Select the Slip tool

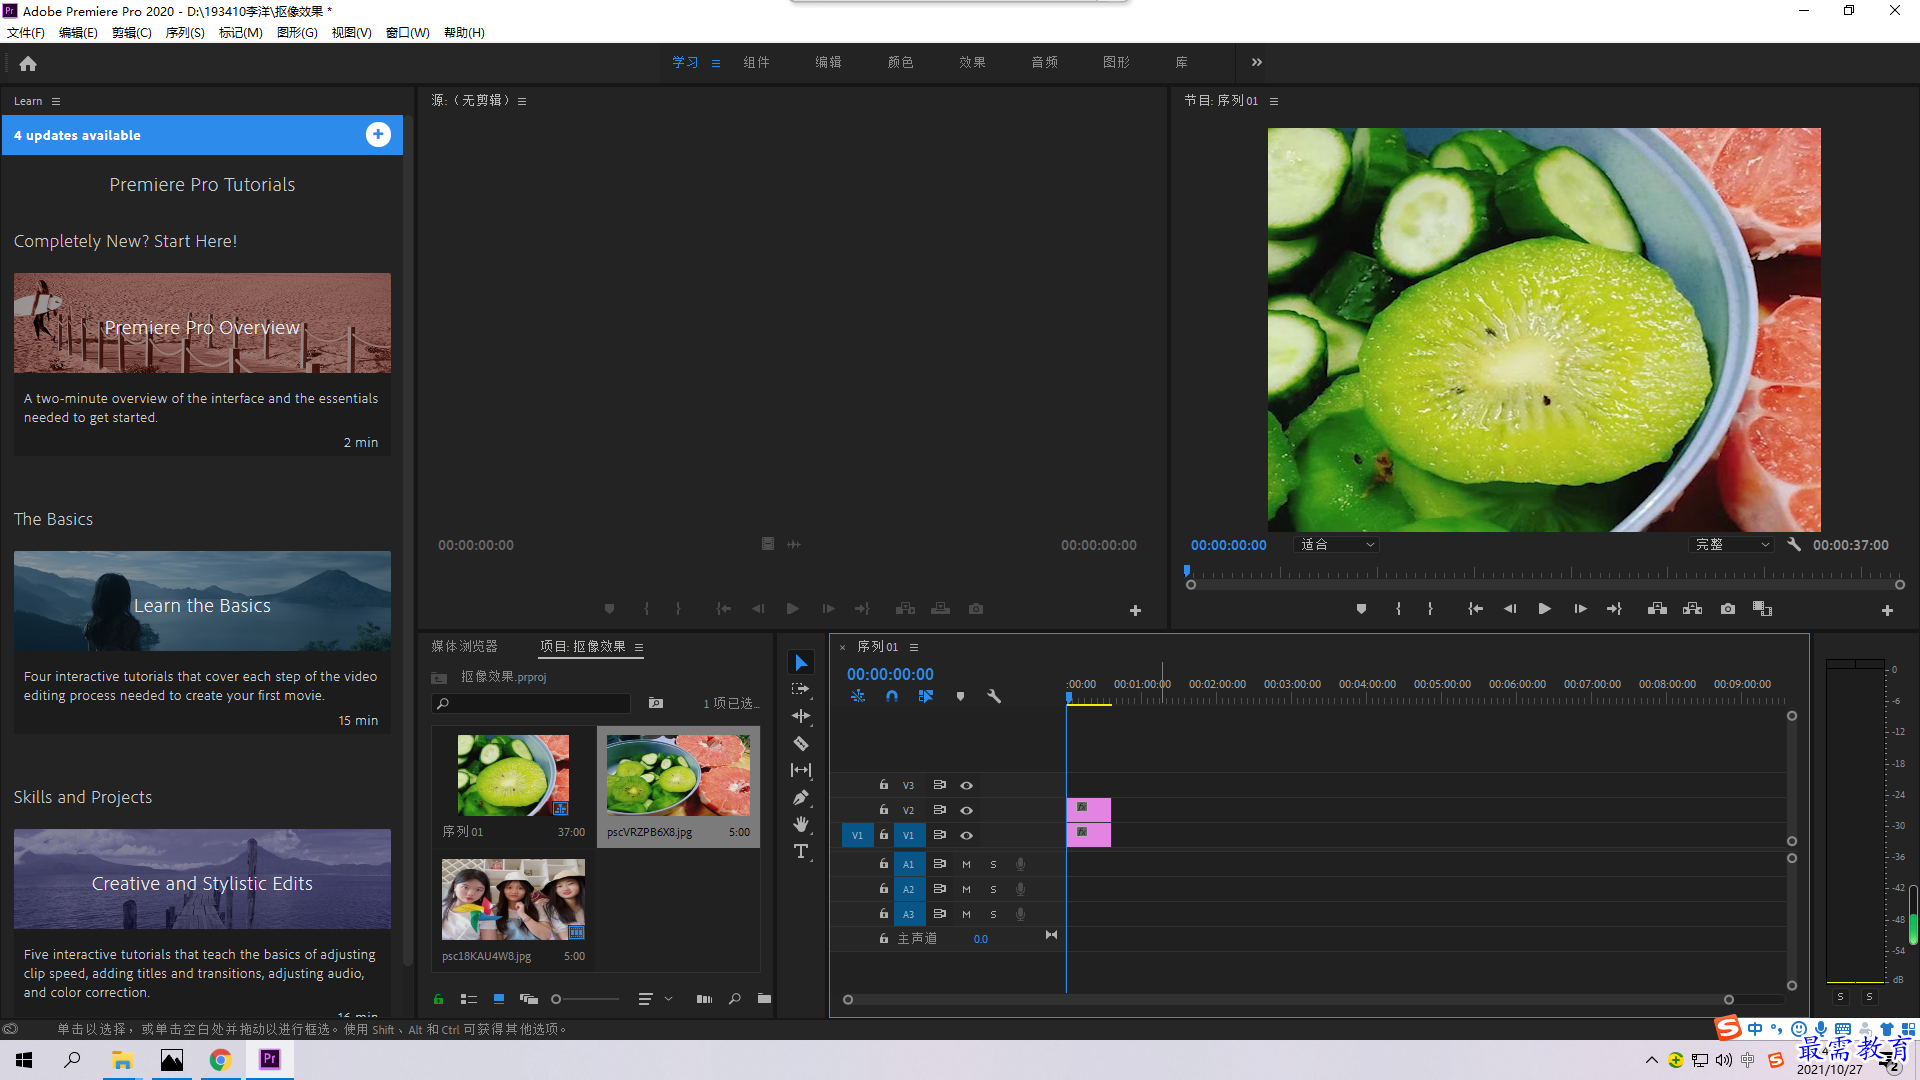coord(801,770)
